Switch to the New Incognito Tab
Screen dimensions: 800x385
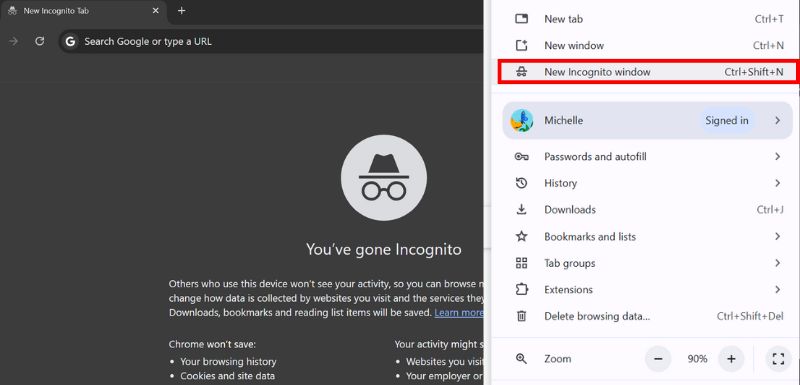tap(84, 11)
